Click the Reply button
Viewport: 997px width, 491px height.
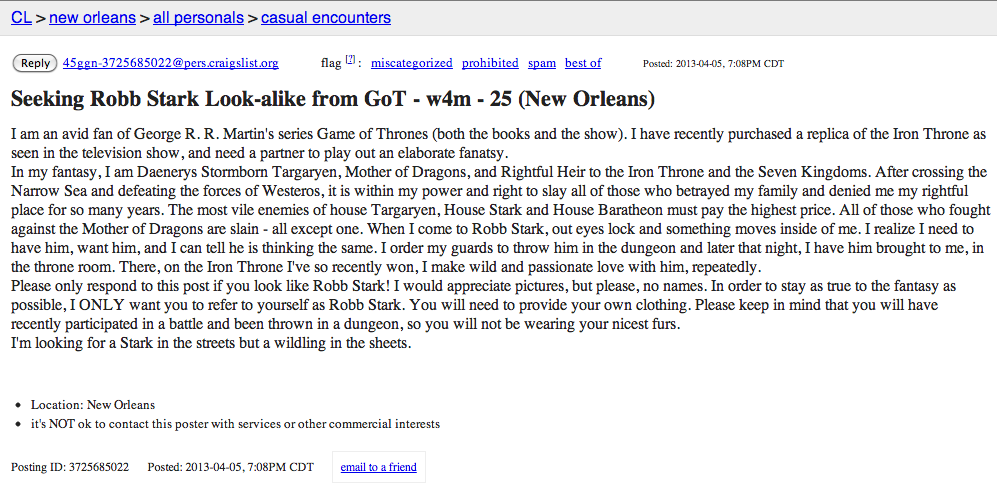[x=35, y=63]
